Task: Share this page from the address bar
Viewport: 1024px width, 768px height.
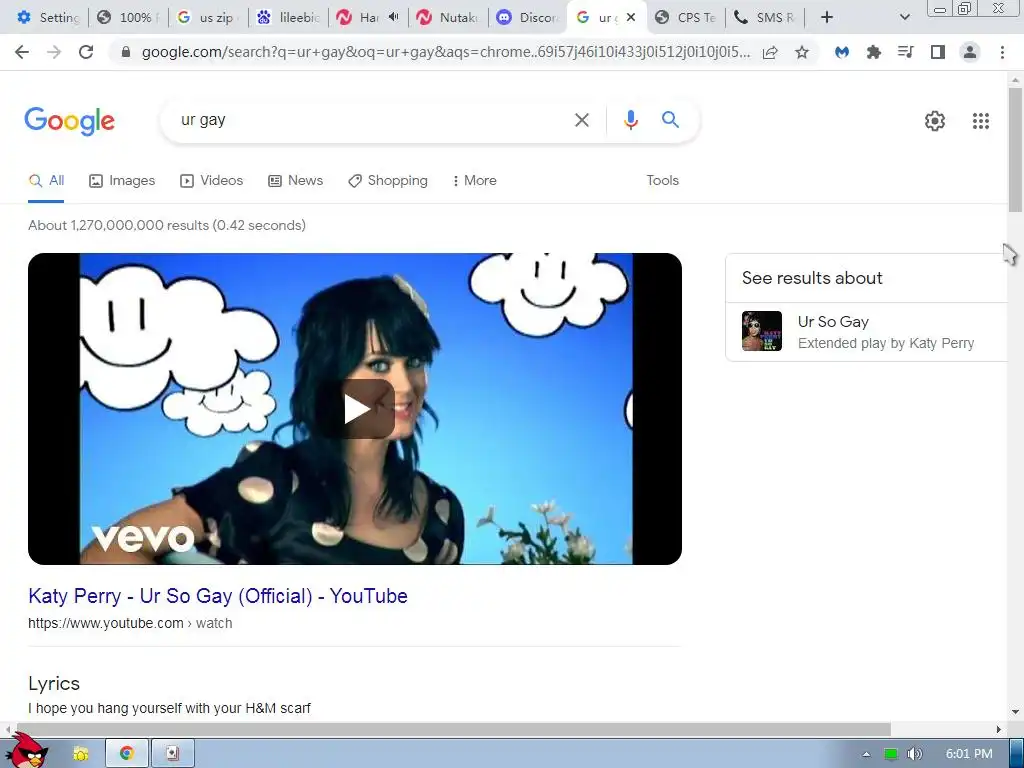Action: (770, 52)
